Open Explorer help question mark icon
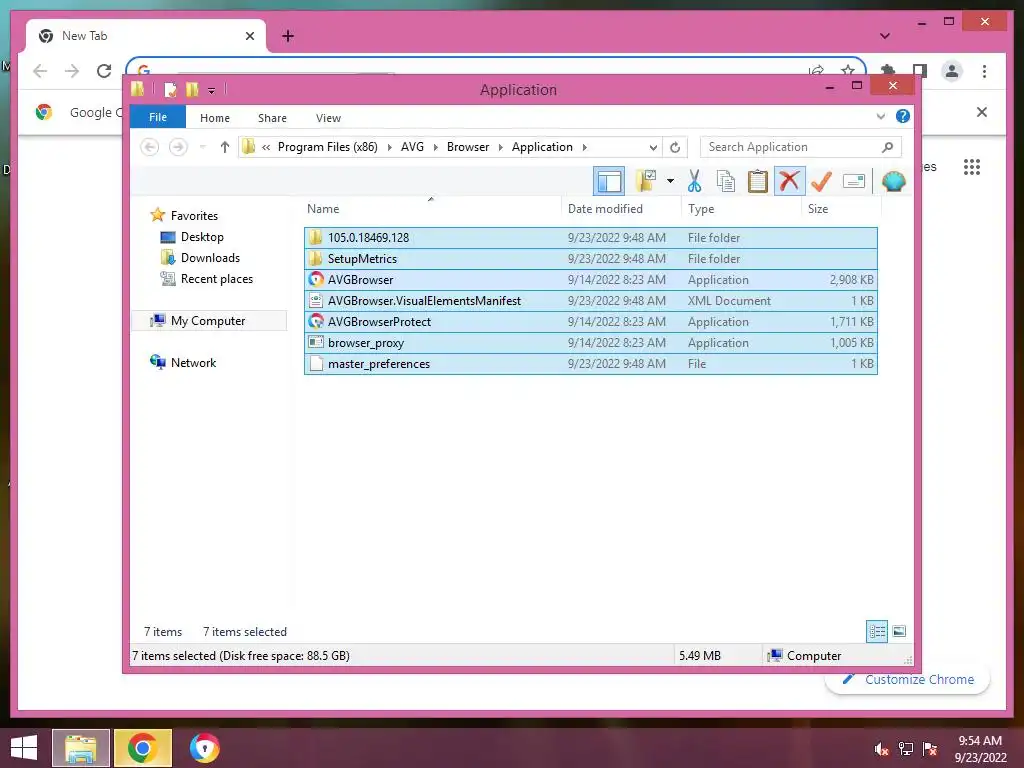This screenshot has width=1024, height=768. tap(903, 116)
